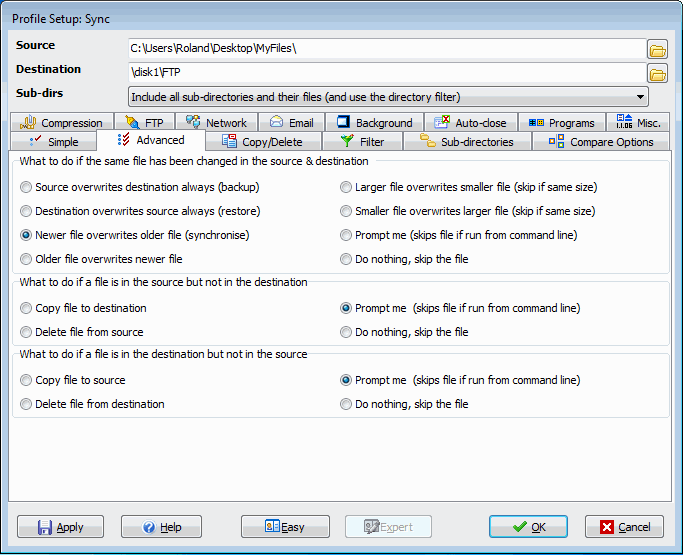Screen dimensions: 683x555
Task: Click the Filter funnel icon tab
Action: pyautogui.click(x=347, y=142)
